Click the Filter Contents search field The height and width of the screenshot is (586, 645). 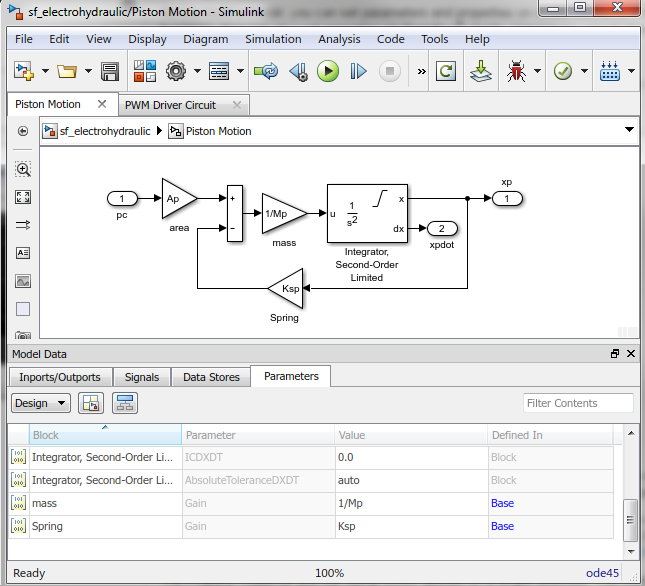578,403
